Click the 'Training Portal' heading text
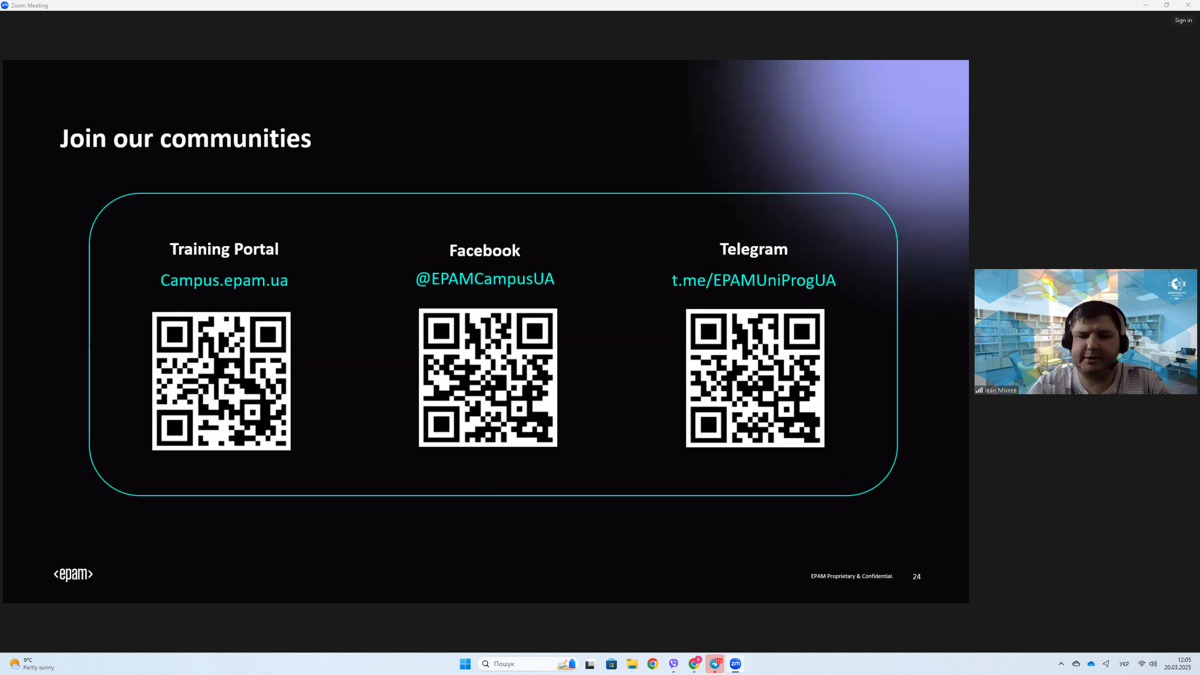This screenshot has height=675, width=1200. (224, 249)
